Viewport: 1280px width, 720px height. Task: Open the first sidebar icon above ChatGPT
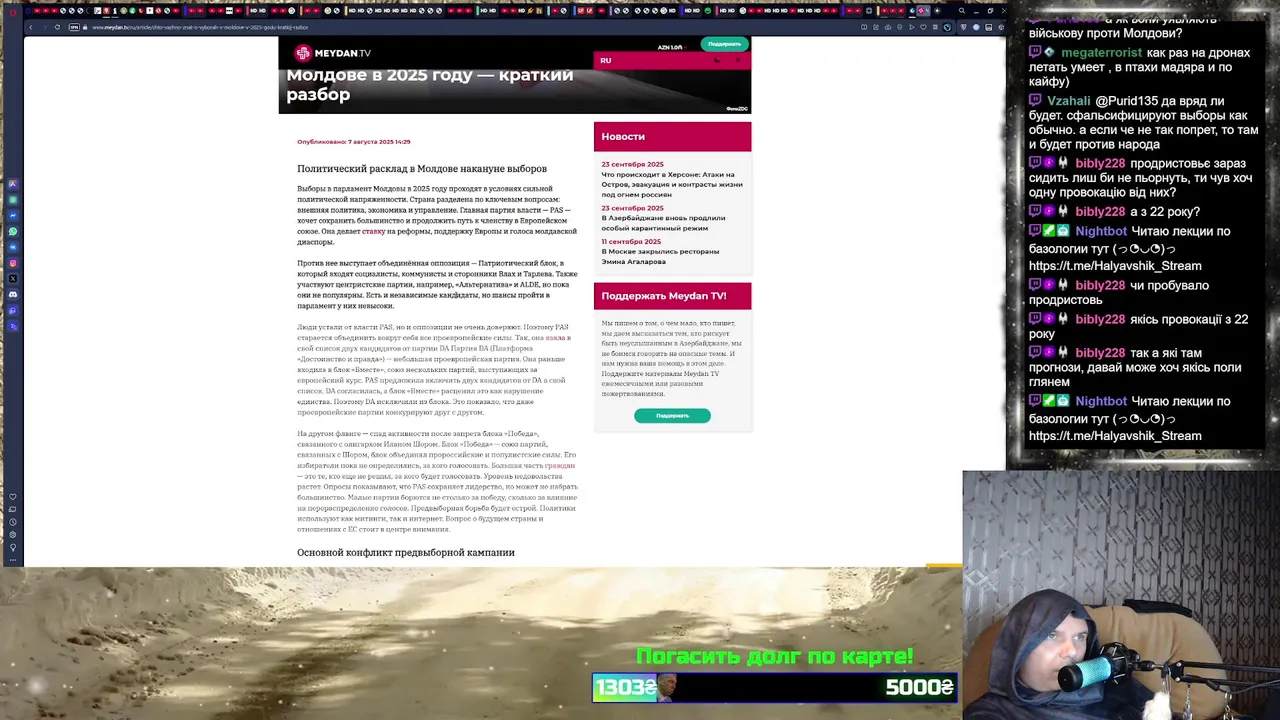(13, 184)
